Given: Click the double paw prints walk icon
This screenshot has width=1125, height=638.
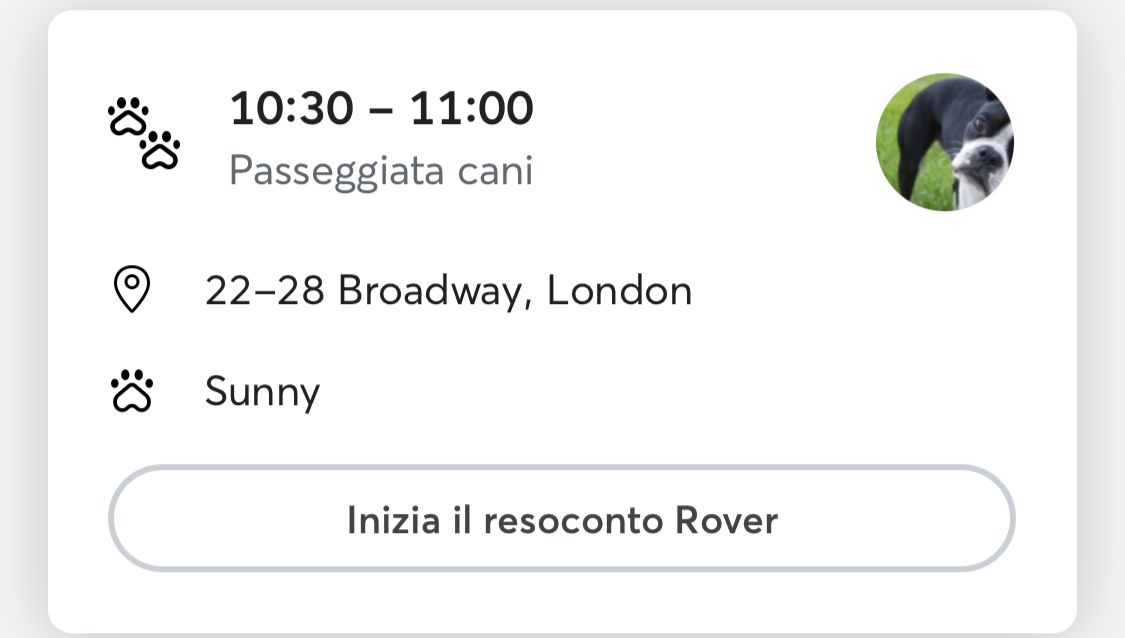Looking at the screenshot, I should click(x=143, y=133).
